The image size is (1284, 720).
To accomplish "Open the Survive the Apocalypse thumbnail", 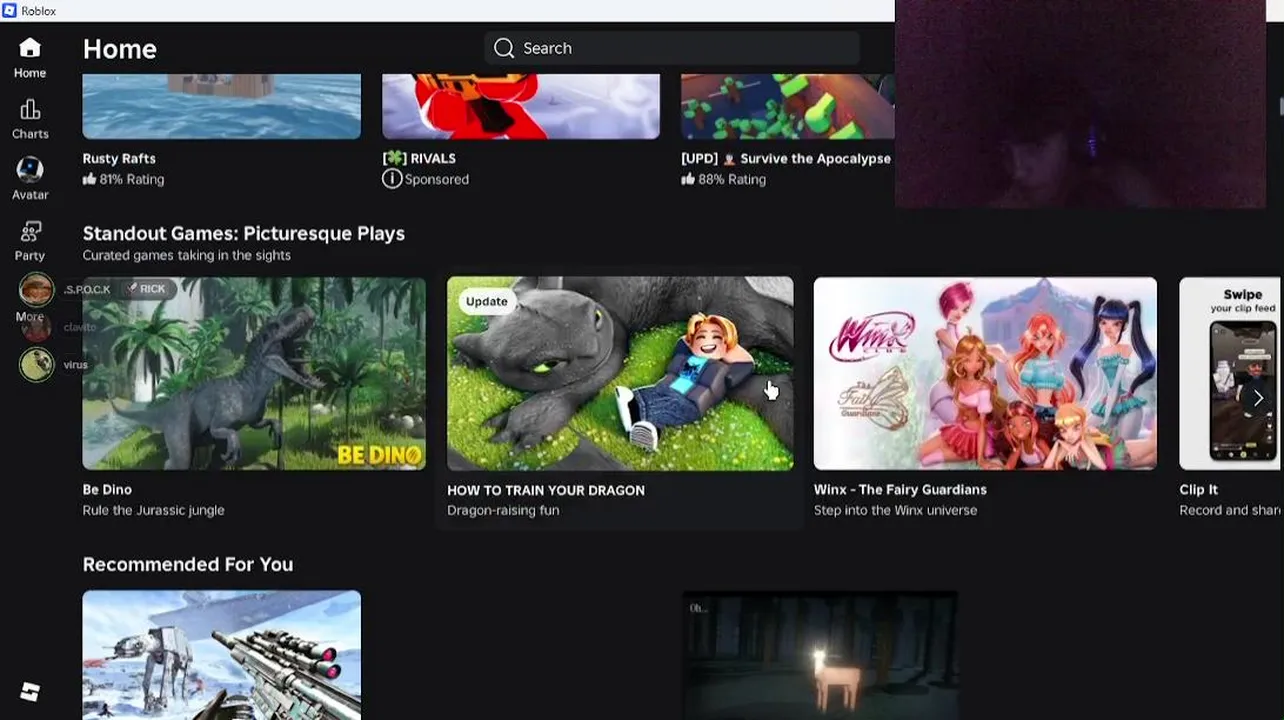I will (788, 106).
